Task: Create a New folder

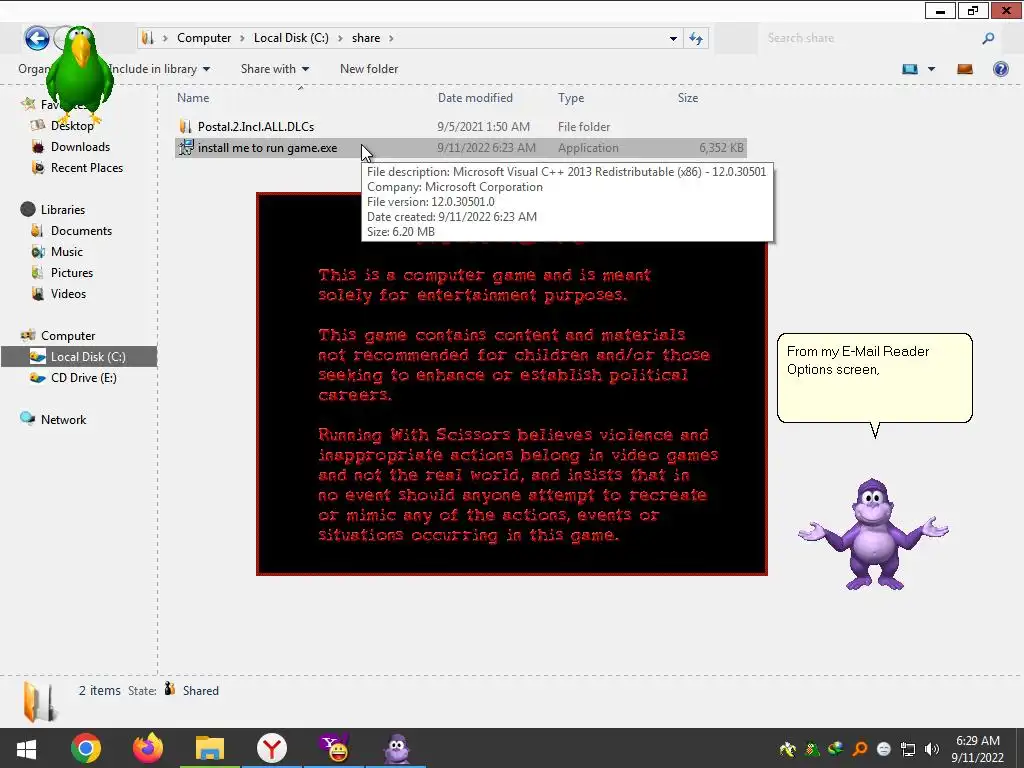Action: coord(369,69)
